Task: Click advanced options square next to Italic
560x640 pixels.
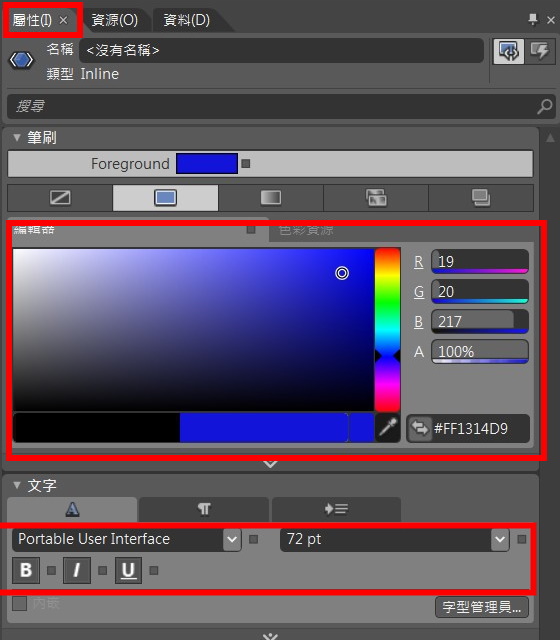Action: coord(102,570)
